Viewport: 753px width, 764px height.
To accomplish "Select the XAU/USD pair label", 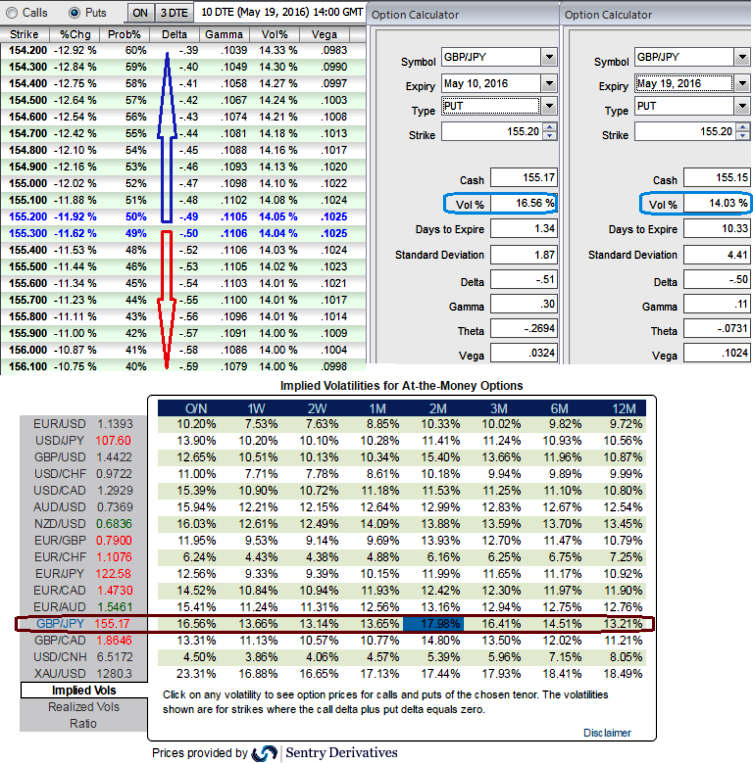I will click(60, 674).
